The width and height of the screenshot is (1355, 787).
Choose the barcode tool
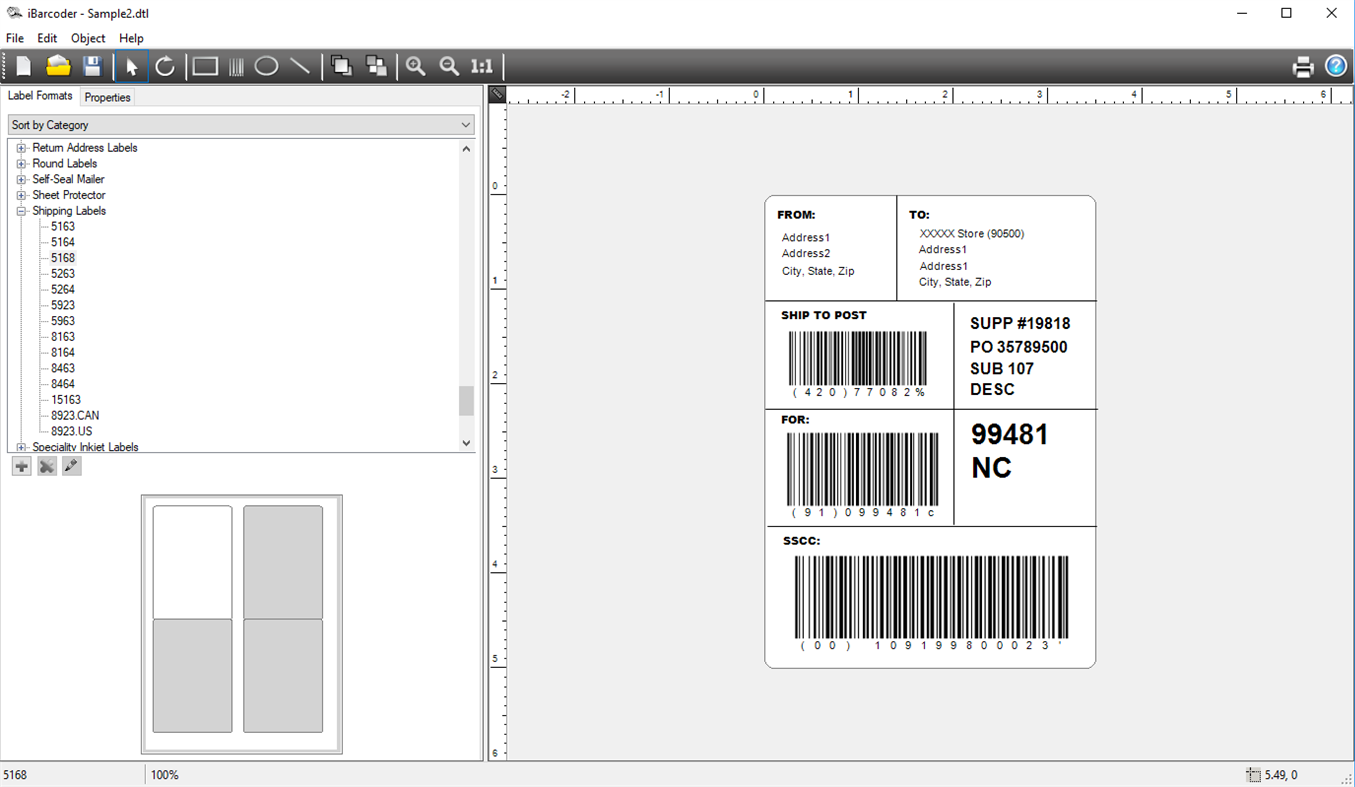[x=236, y=67]
